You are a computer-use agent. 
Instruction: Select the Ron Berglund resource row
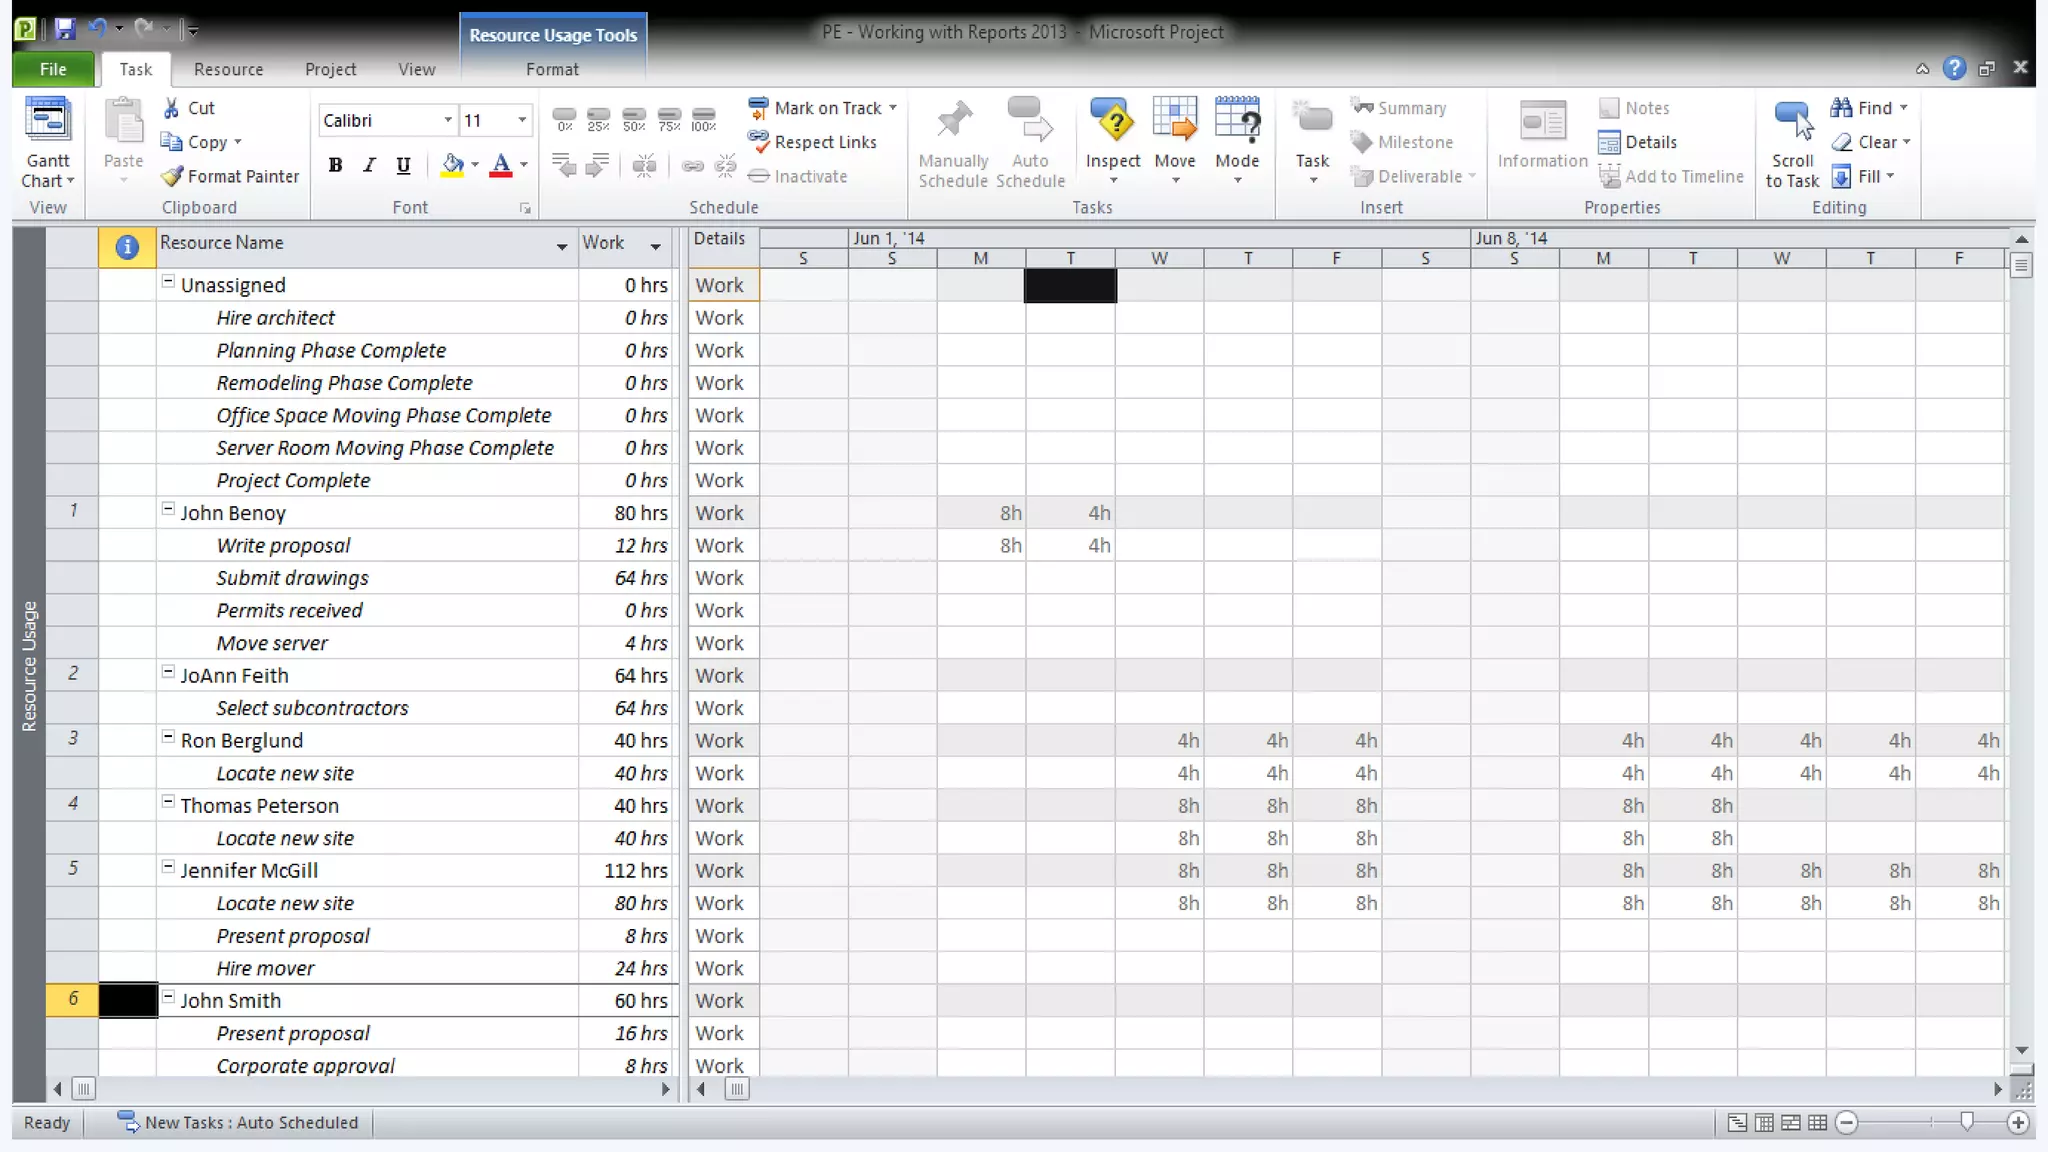pyautogui.click(x=241, y=740)
